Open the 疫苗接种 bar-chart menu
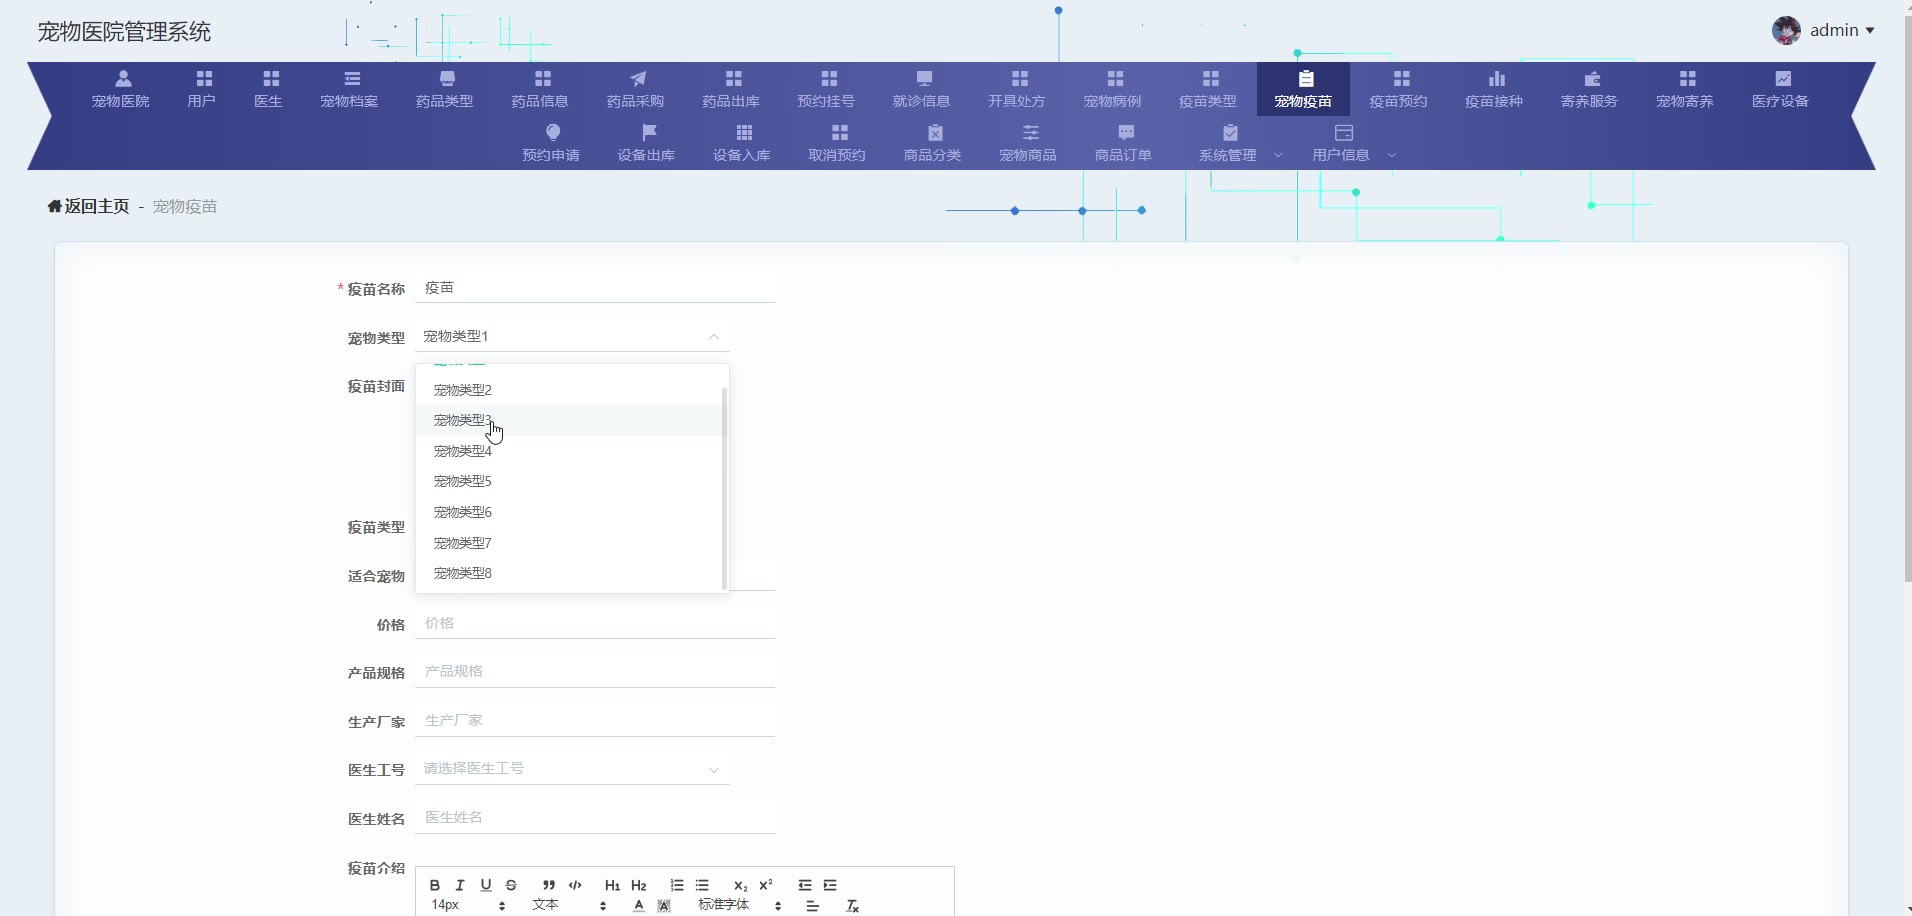Screen dimensions: 1912x916 tap(1495, 89)
